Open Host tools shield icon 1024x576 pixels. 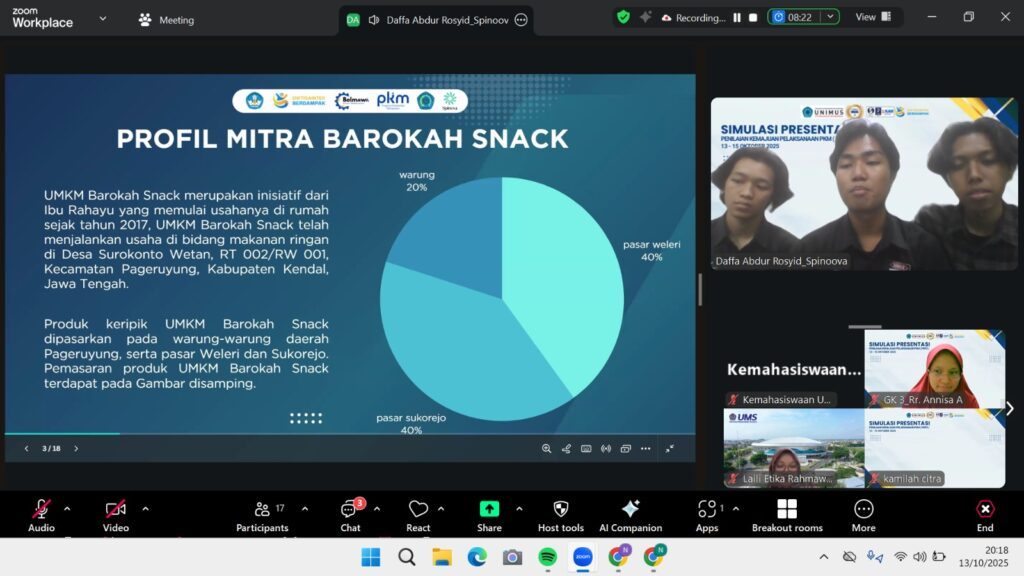(560, 514)
